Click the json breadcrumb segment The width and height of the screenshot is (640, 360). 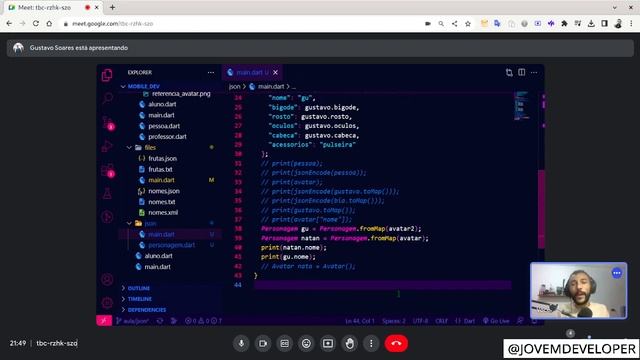click(x=234, y=87)
